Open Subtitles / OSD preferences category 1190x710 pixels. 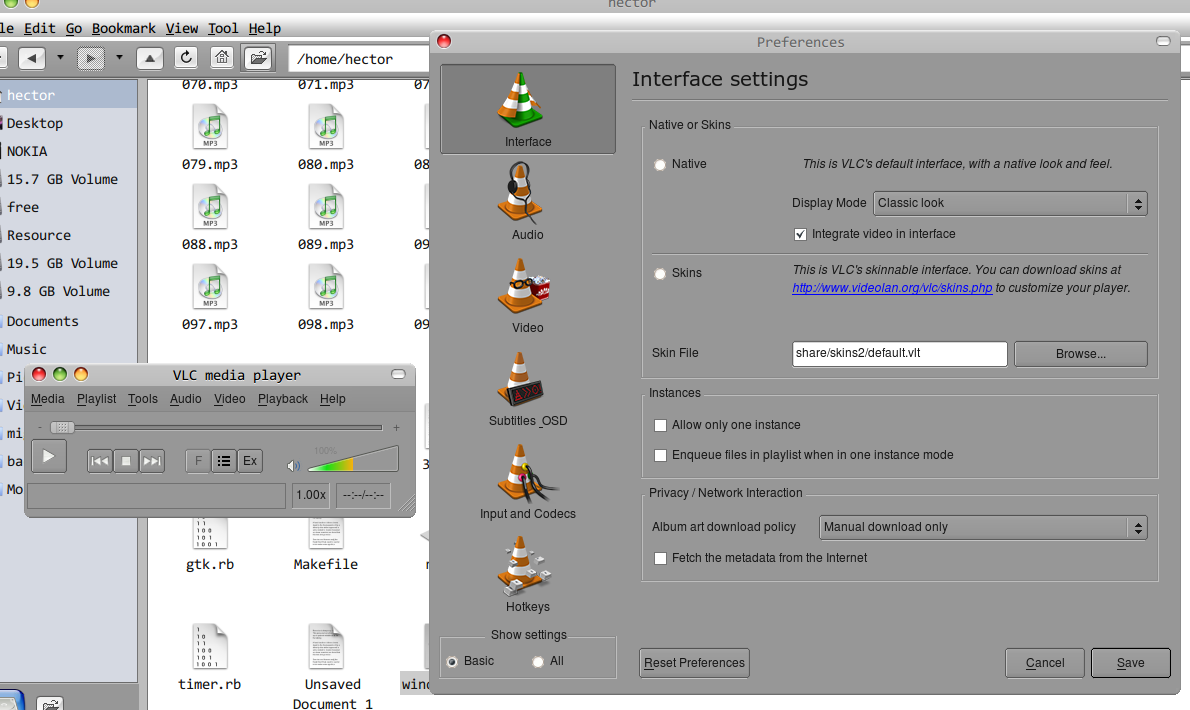527,388
